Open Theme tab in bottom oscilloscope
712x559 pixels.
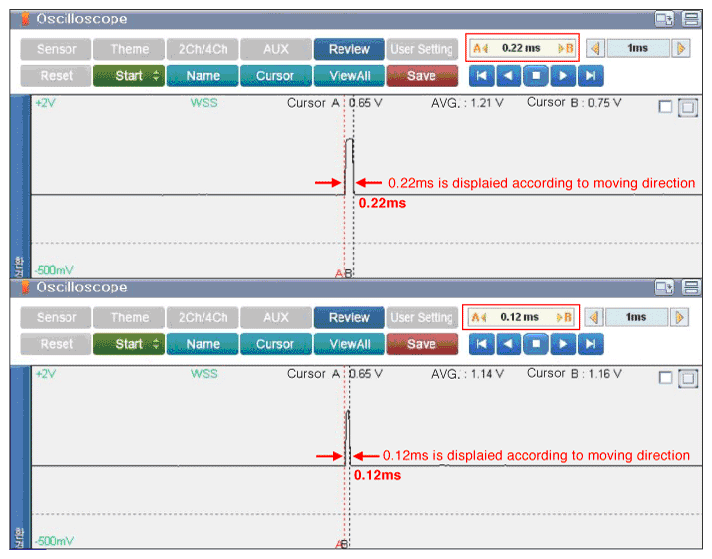(x=129, y=317)
